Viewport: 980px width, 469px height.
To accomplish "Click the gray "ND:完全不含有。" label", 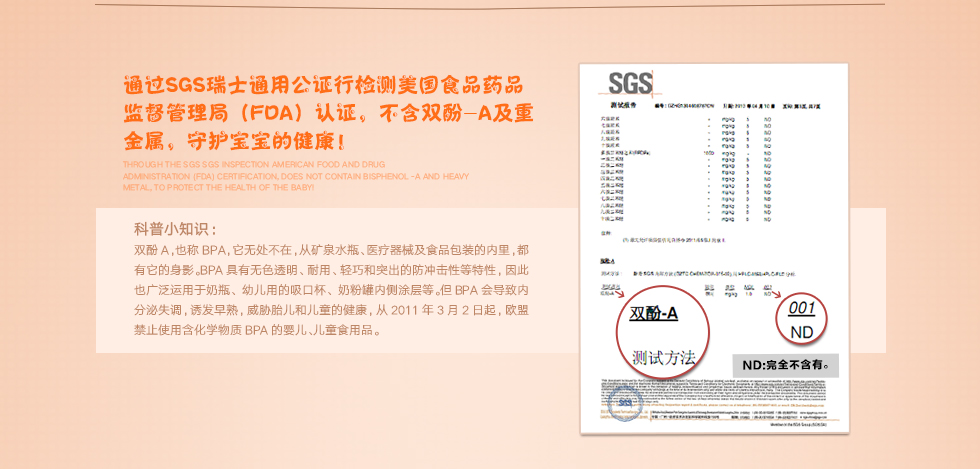I will (x=786, y=365).
